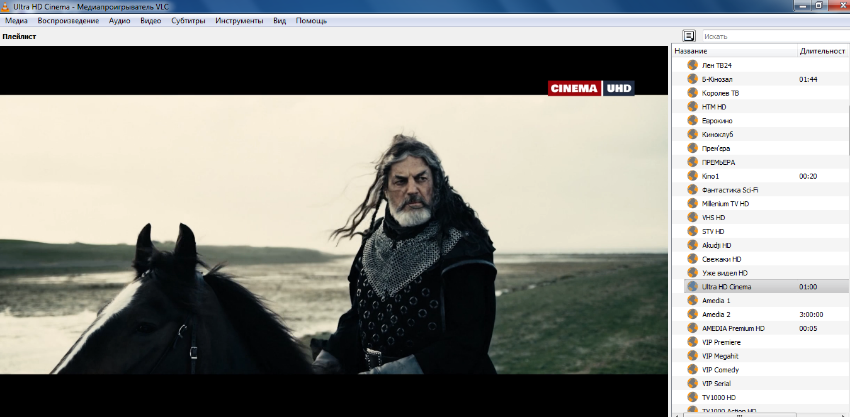This screenshot has width=850, height=417.
Task: Click the 01:44 duration of Б-Кінозал
Action: (808, 79)
